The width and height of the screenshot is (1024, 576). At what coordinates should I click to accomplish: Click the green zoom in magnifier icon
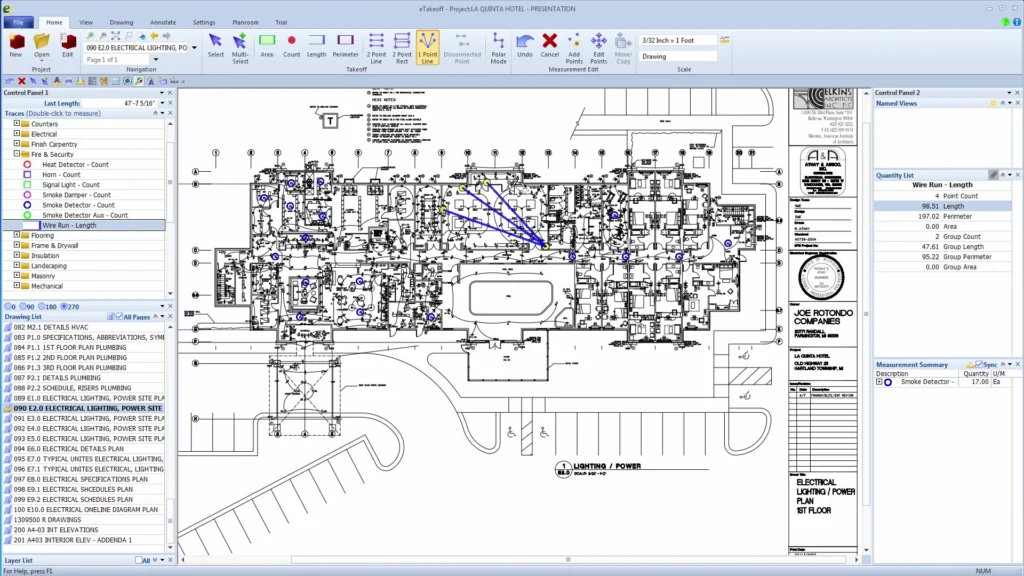(x=90, y=36)
